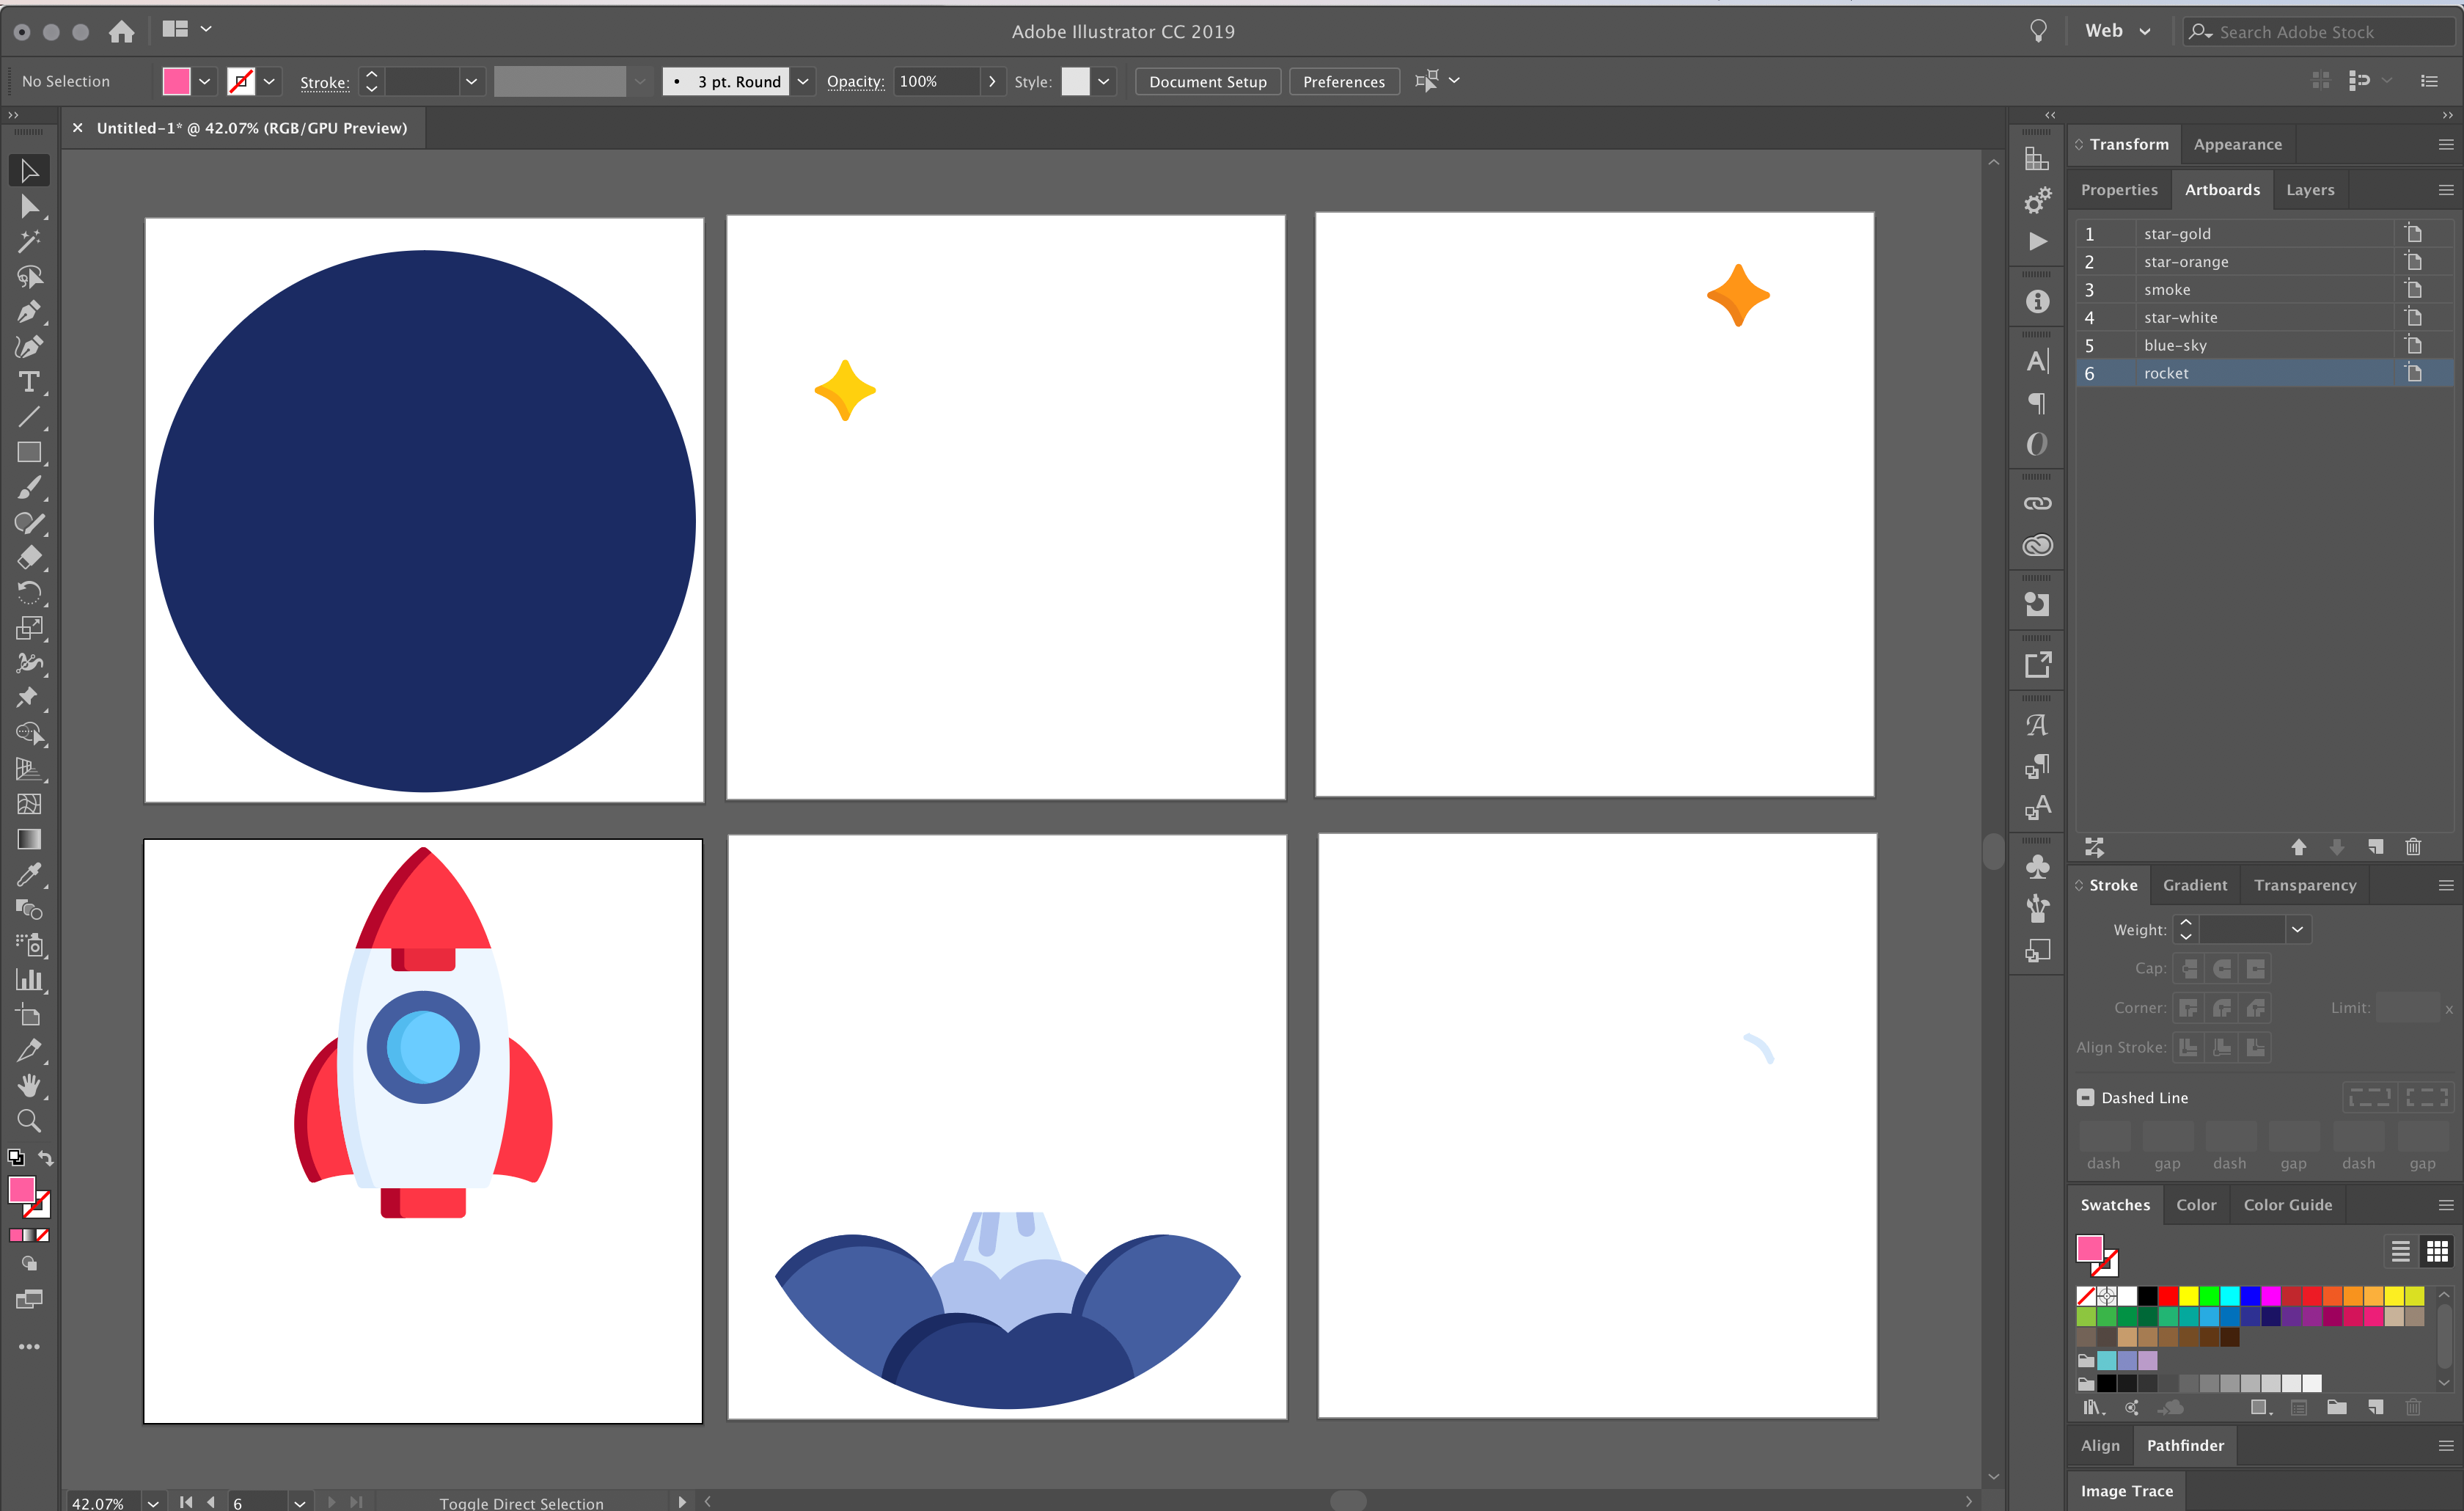Image resolution: width=2464 pixels, height=1511 pixels.
Task: Switch to the Layers tab
Action: tap(2309, 190)
